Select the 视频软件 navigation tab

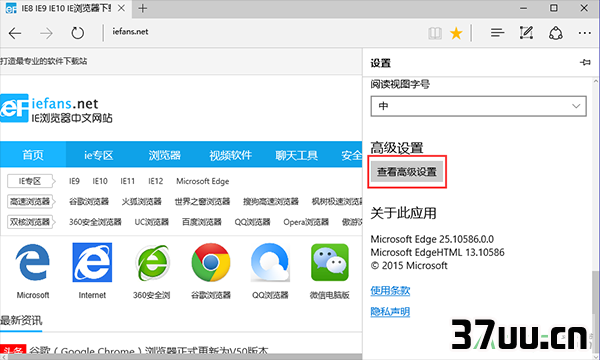(x=230, y=155)
